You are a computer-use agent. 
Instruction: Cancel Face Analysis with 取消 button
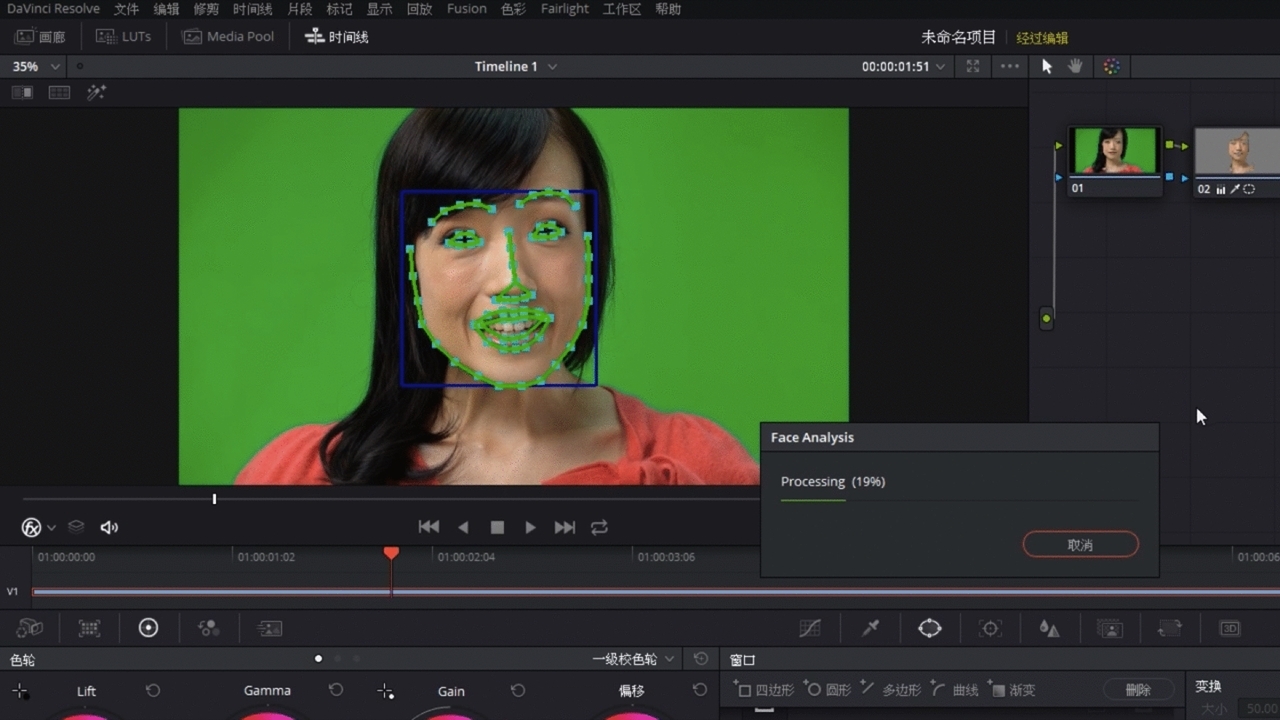point(1080,545)
